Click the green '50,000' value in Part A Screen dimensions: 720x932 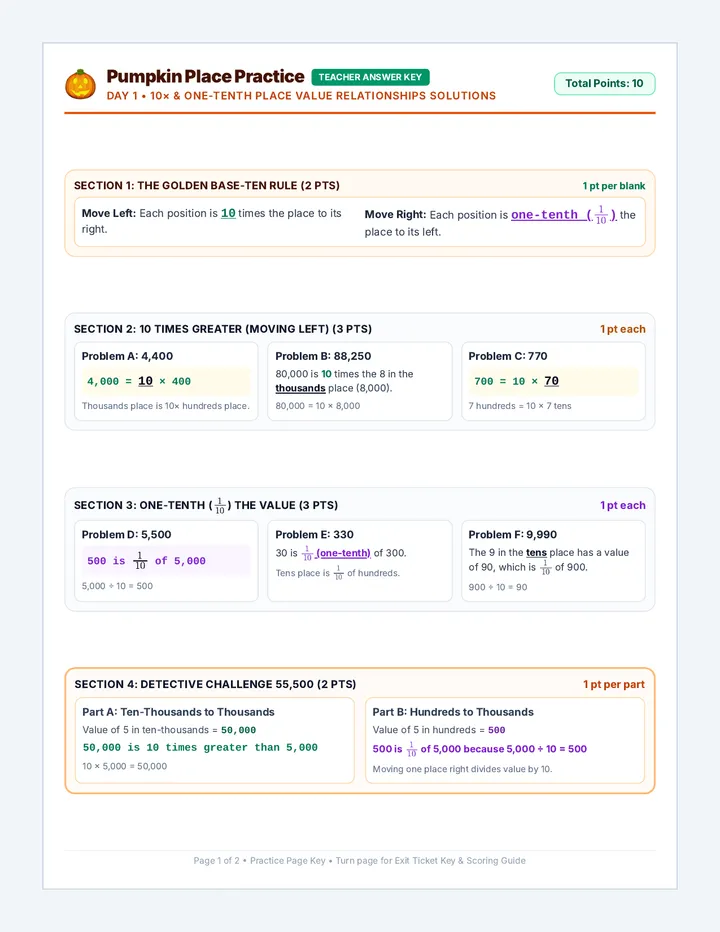pos(238,730)
